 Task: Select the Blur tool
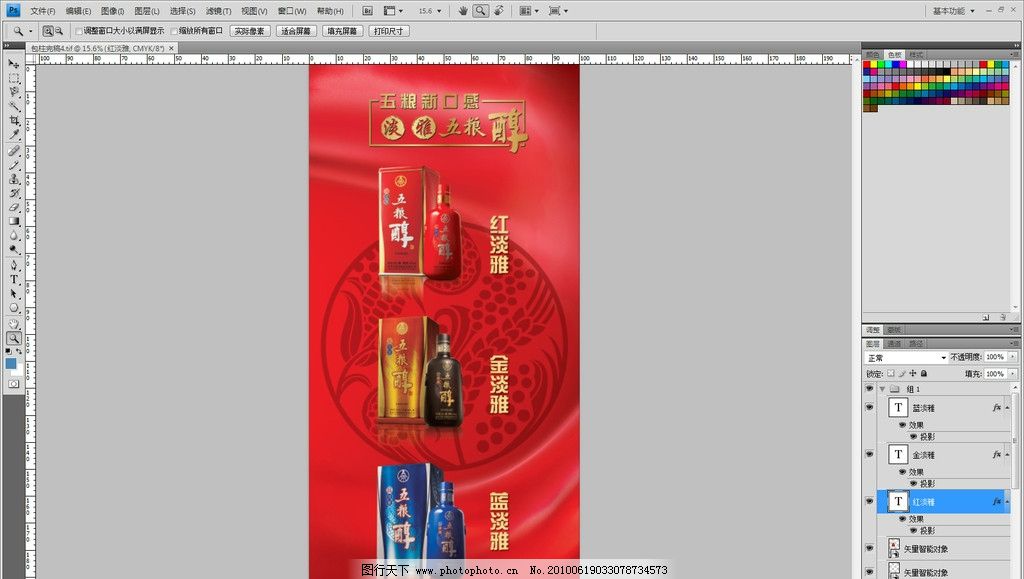pos(14,236)
